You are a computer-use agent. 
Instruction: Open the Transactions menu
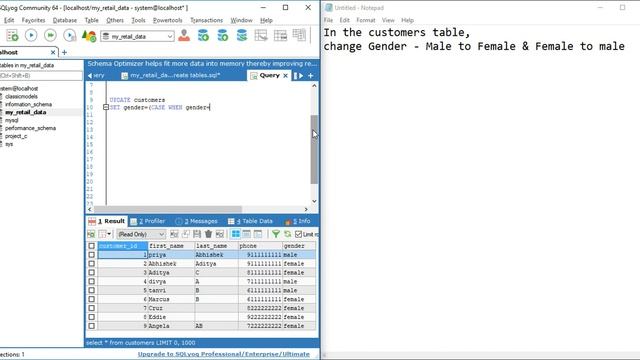(x=207, y=20)
